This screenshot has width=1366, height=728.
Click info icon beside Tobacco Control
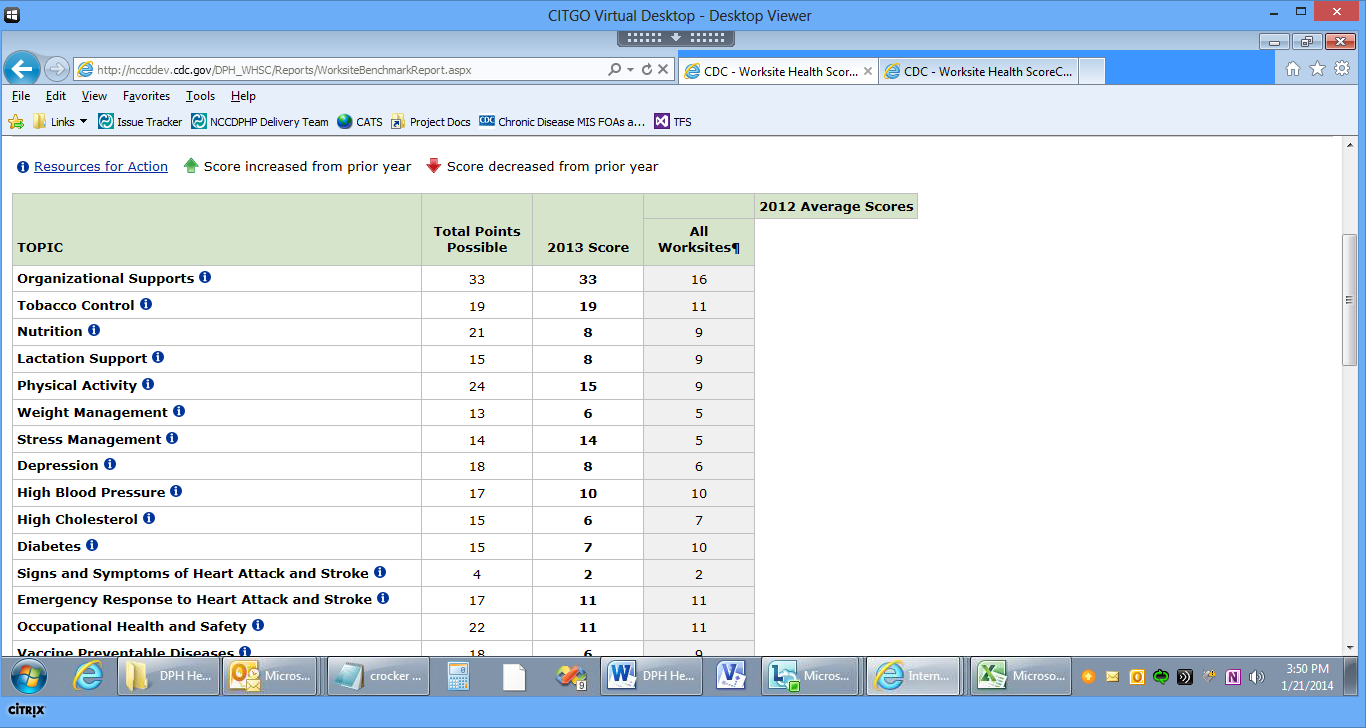(x=145, y=304)
